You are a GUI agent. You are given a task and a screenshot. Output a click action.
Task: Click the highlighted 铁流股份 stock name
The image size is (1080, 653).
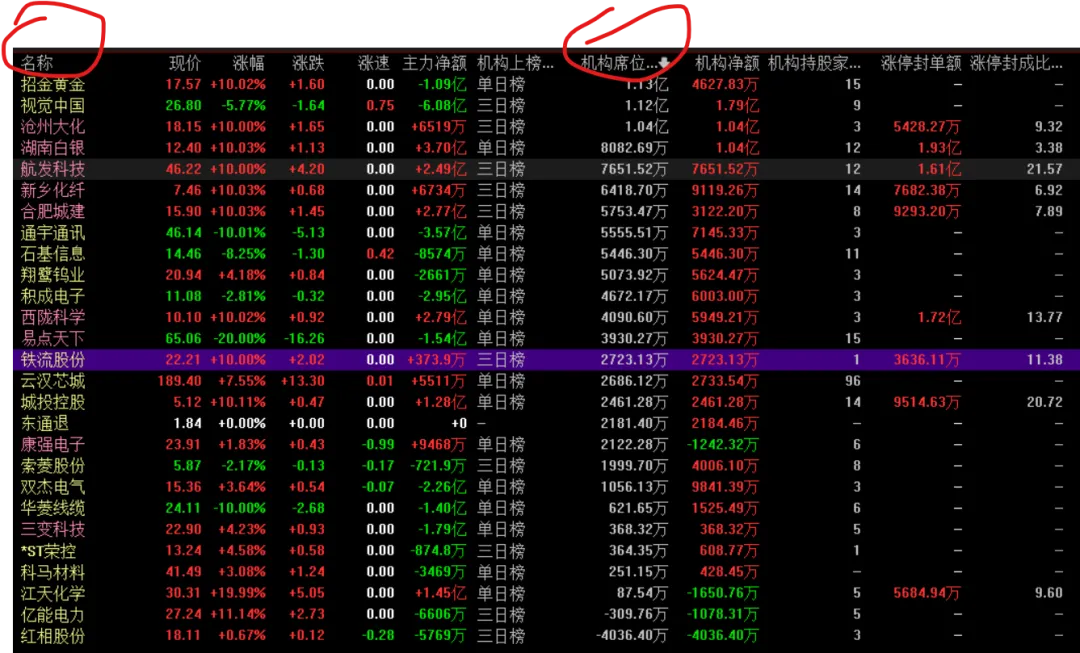tap(52, 360)
